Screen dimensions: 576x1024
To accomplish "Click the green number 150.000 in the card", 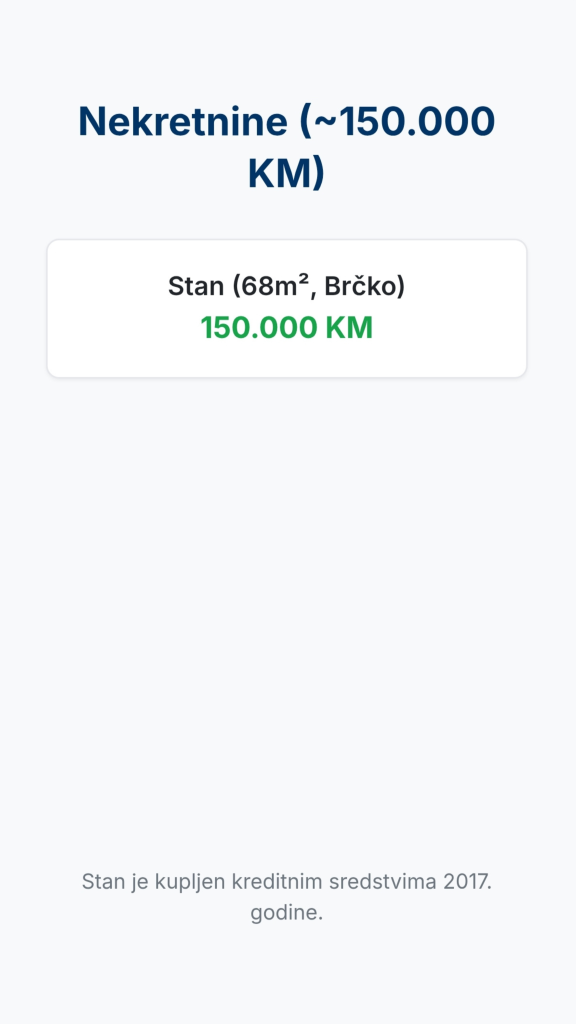I will coord(260,328).
